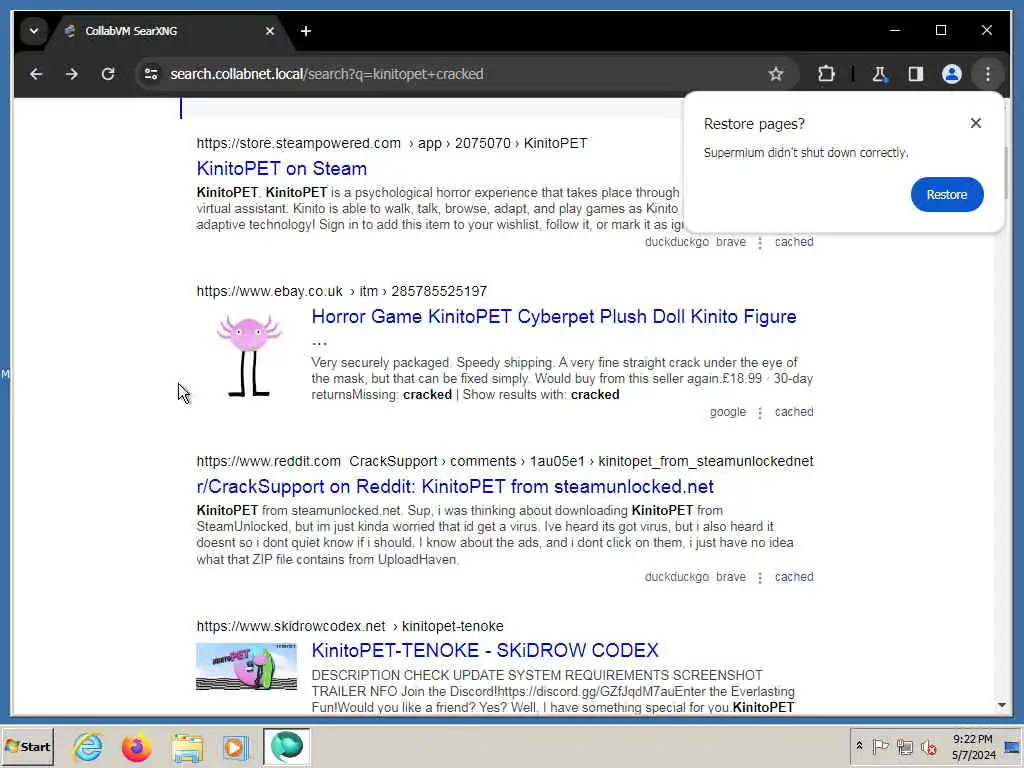Screen dimensions: 1024x768
Task: Expand the tab search dropdown arrow
Action: [x=33, y=31]
